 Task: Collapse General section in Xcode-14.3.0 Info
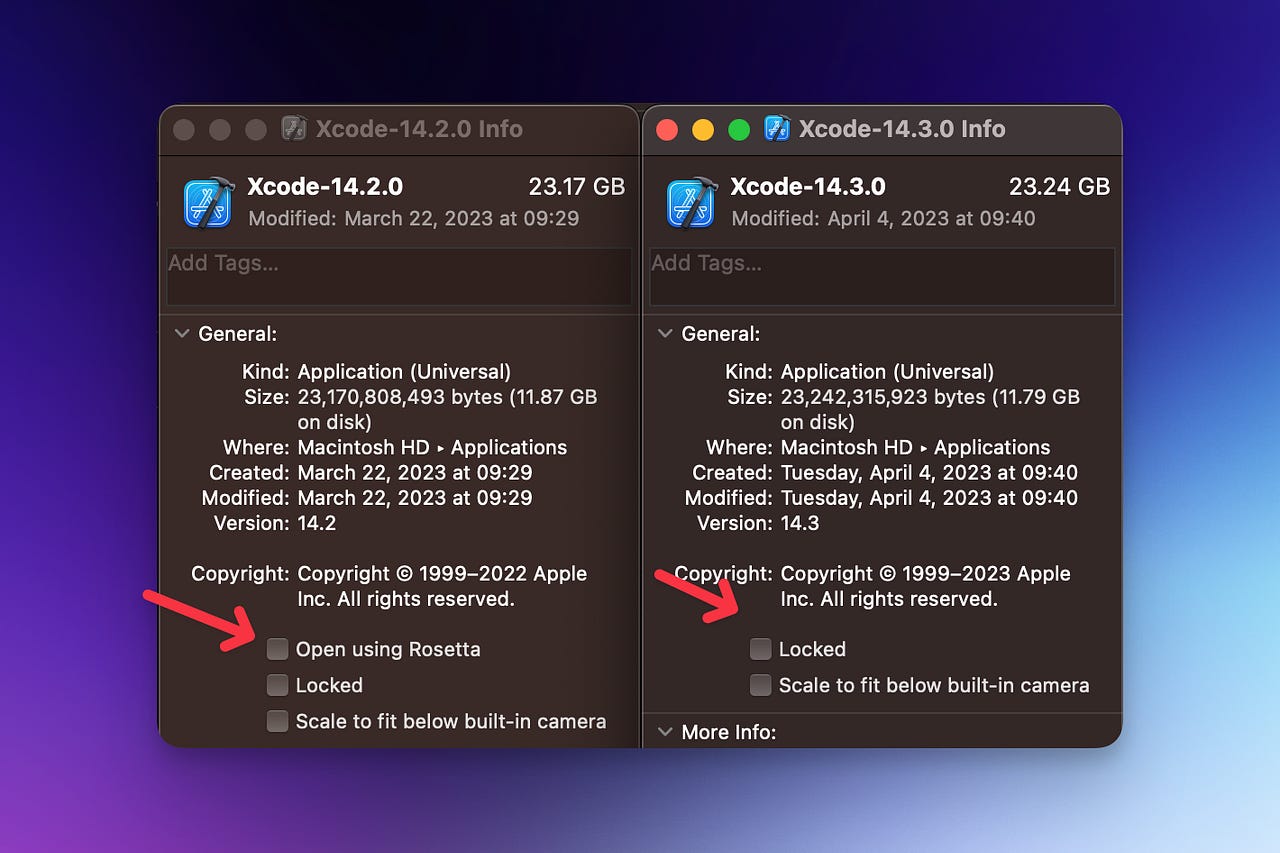tap(665, 334)
